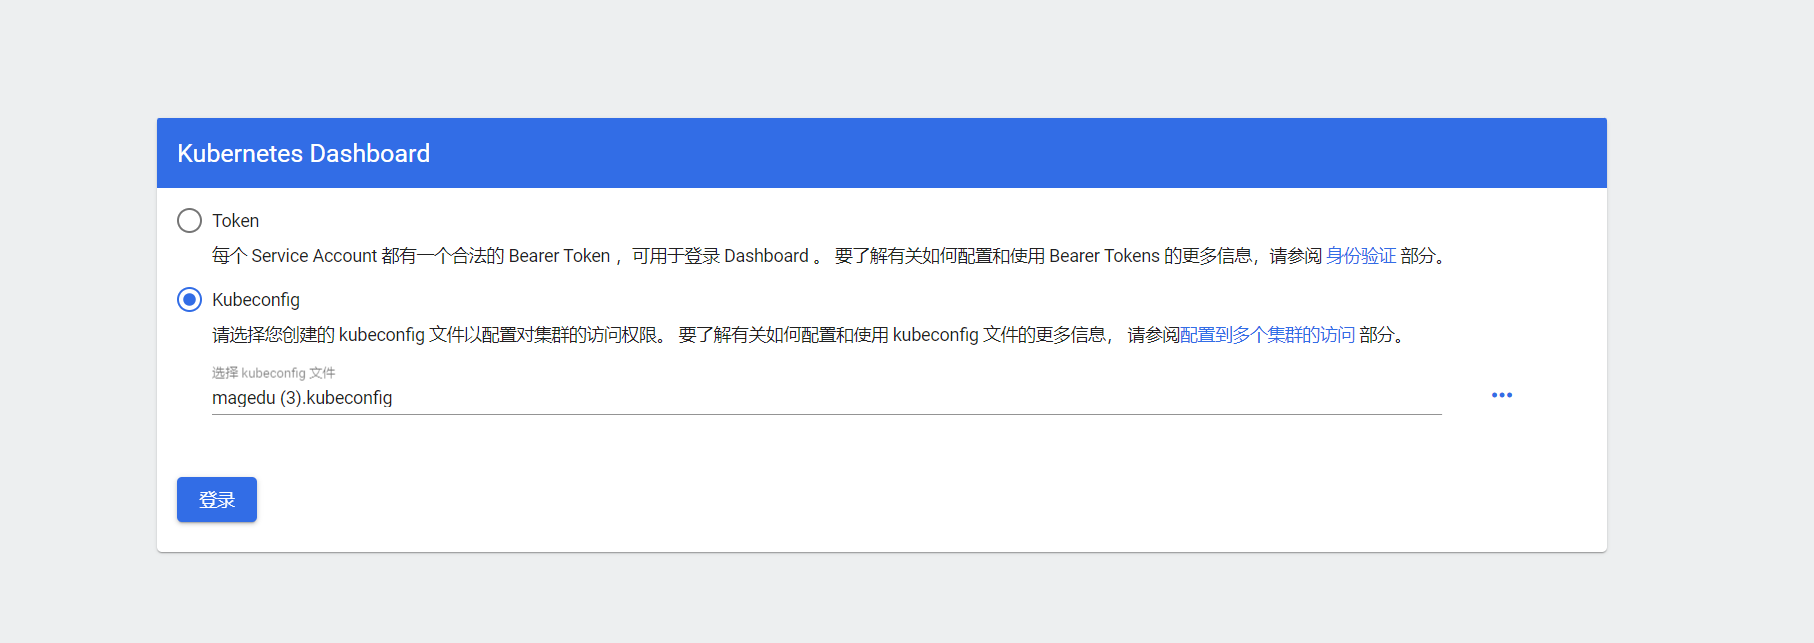Click the kubeconfig 文件 description sentence
This screenshot has width=1814, height=643.
pos(809,335)
